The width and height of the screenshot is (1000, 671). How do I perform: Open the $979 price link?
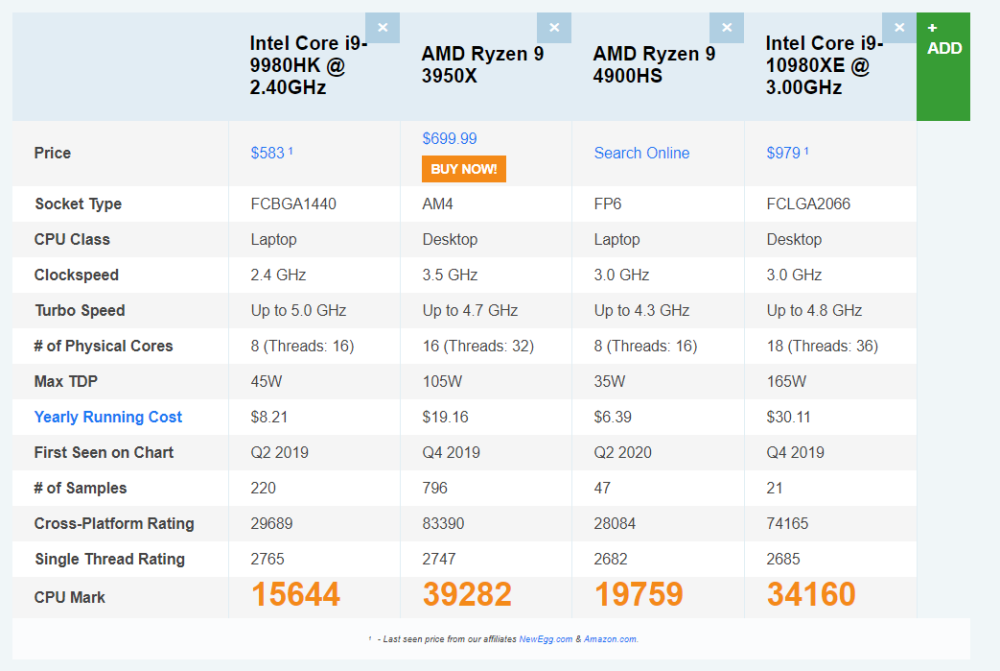pyautogui.click(x=784, y=153)
